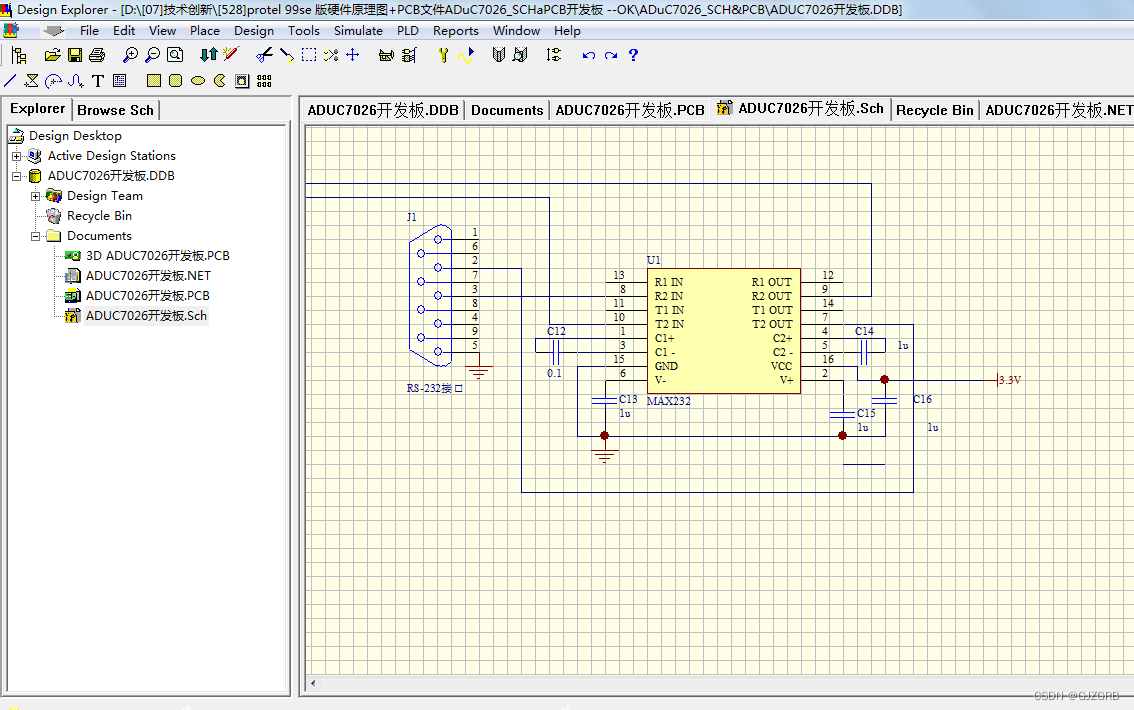Image resolution: width=1134 pixels, height=710 pixels.
Task: Select the draw line tool
Action: [x=10, y=81]
